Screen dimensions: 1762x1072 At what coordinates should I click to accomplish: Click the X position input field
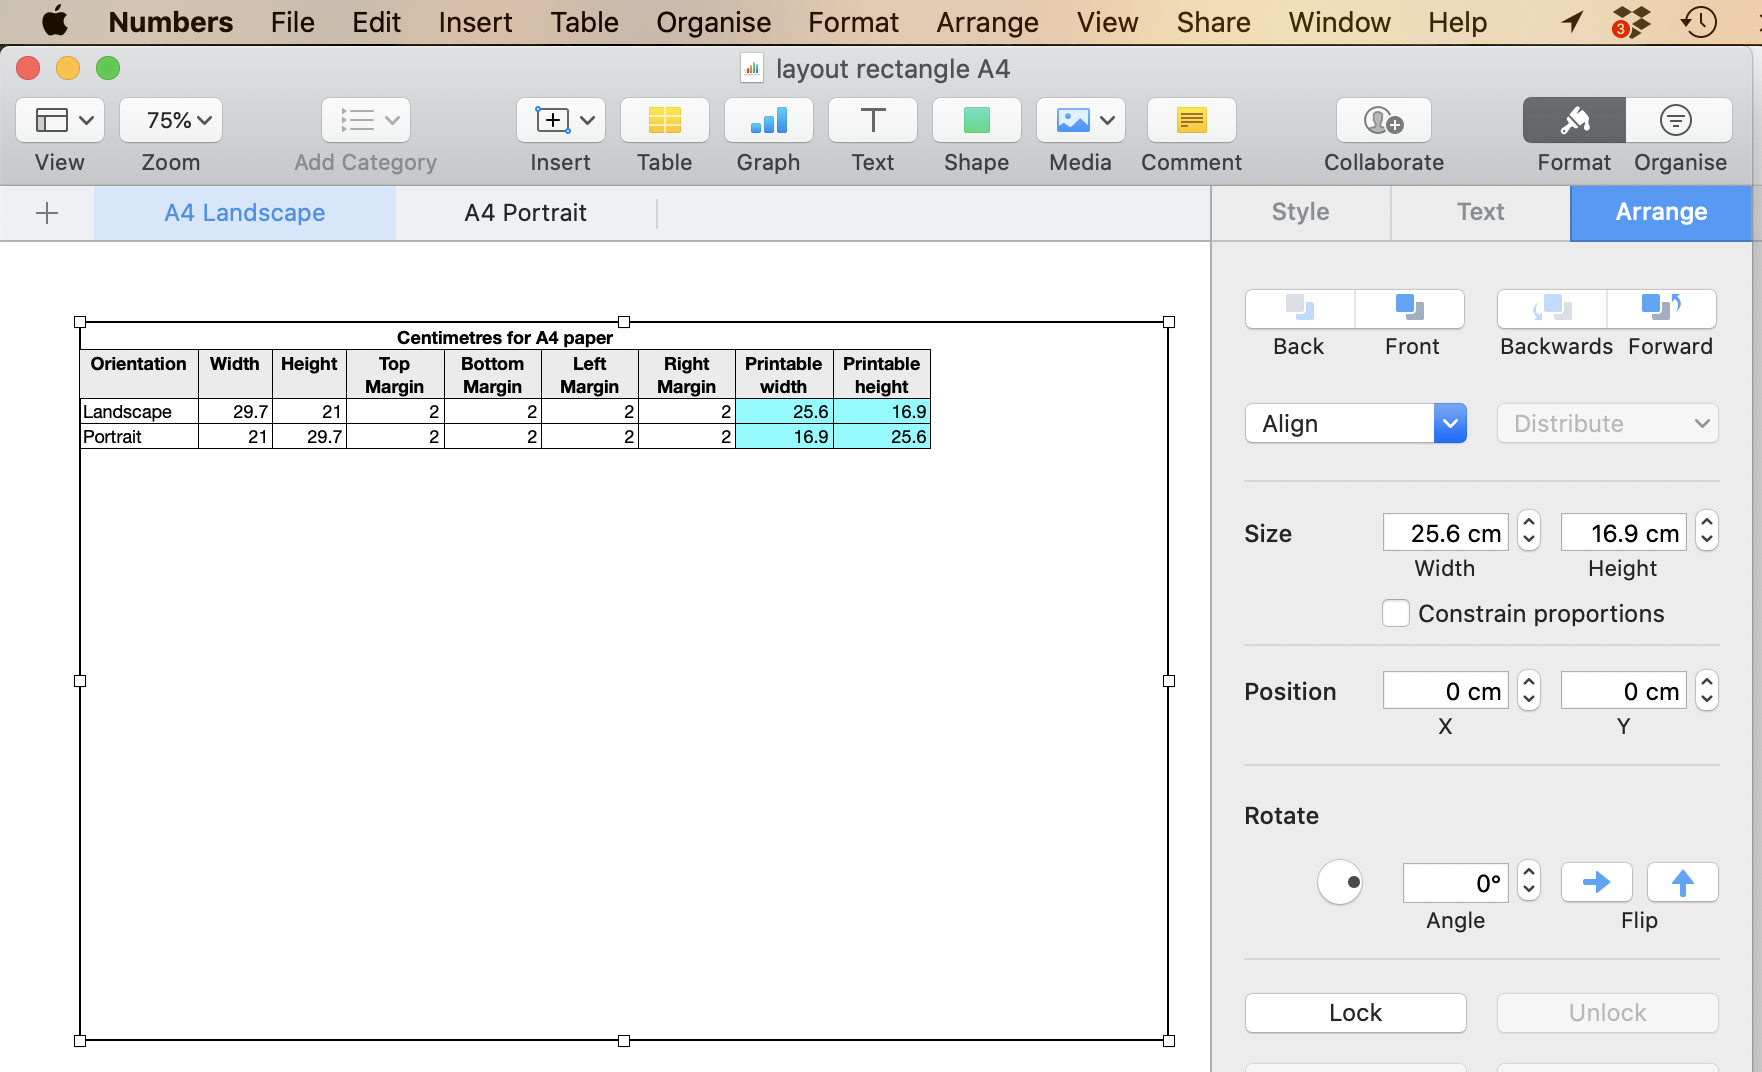tap(1446, 690)
